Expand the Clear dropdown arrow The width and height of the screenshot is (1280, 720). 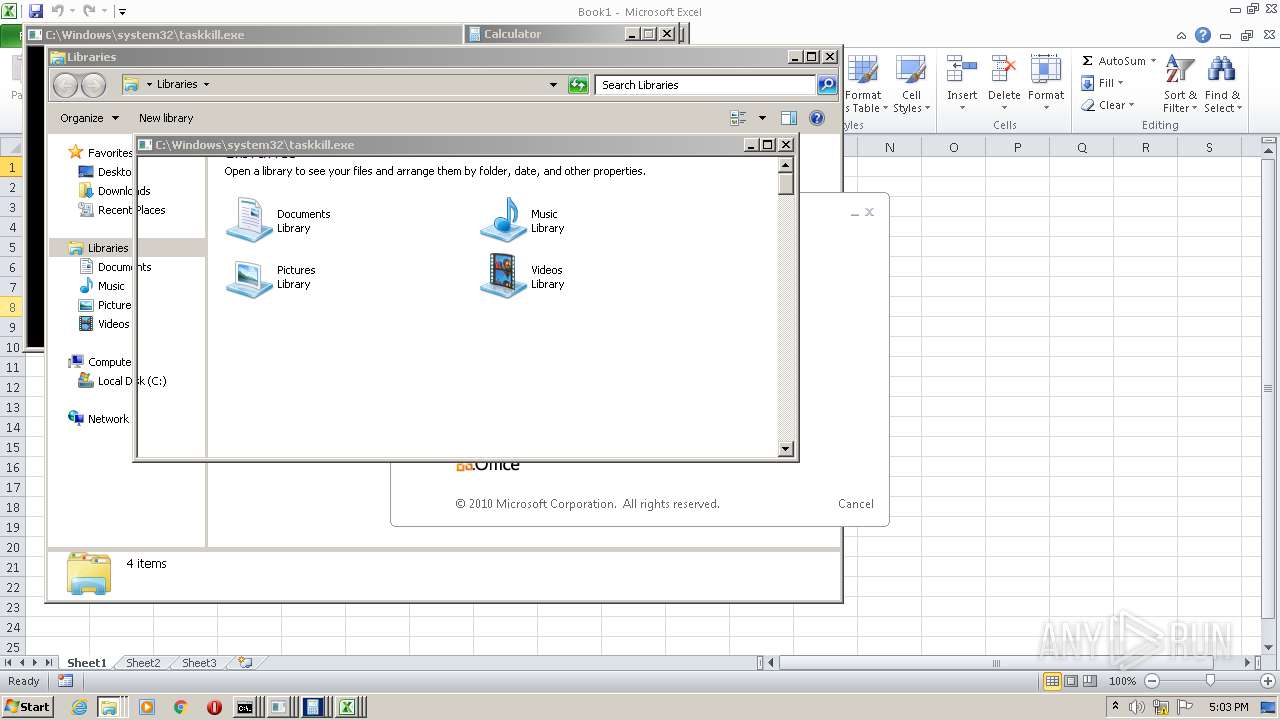tap(1131, 105)
